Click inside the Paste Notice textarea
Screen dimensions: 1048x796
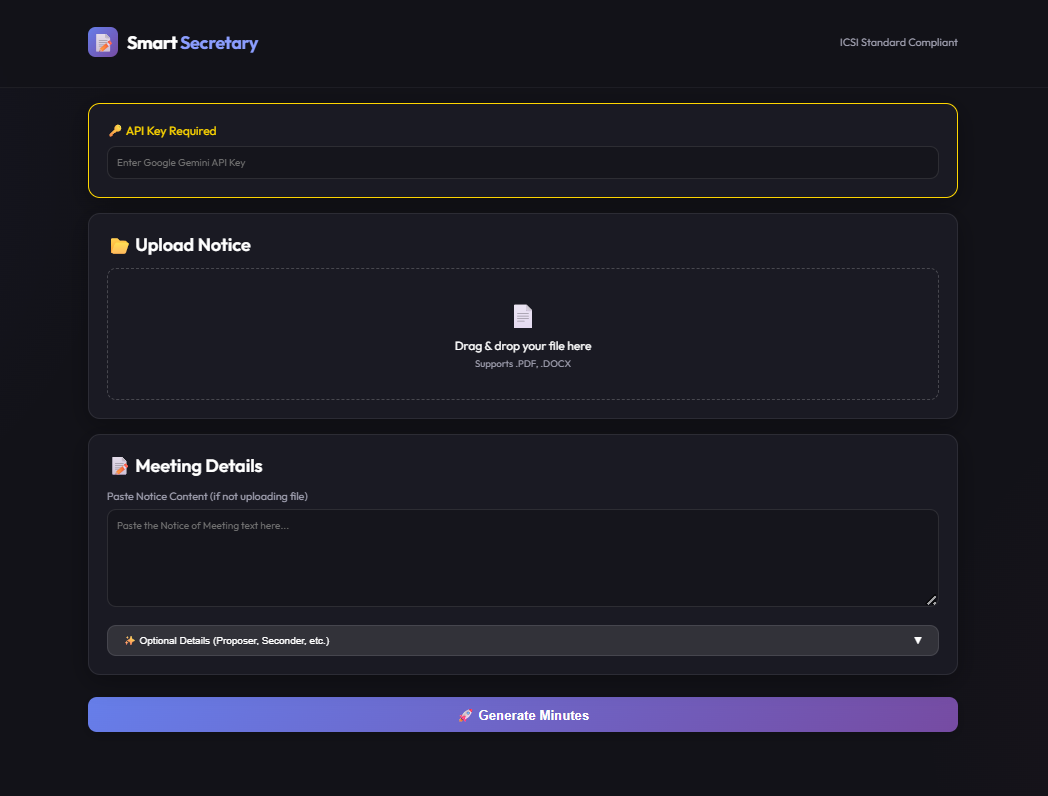point(522,558)
